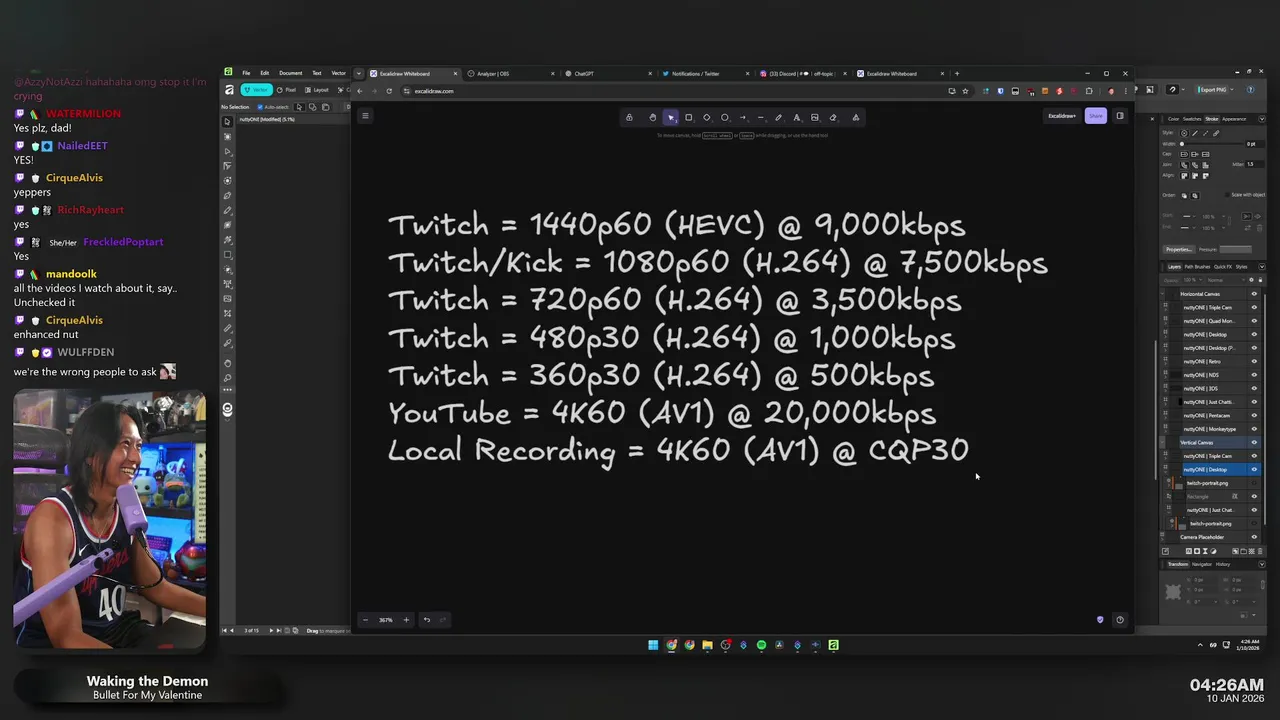Toggle the Excalidraw library sidebar icon

[x=1120, y=116]
